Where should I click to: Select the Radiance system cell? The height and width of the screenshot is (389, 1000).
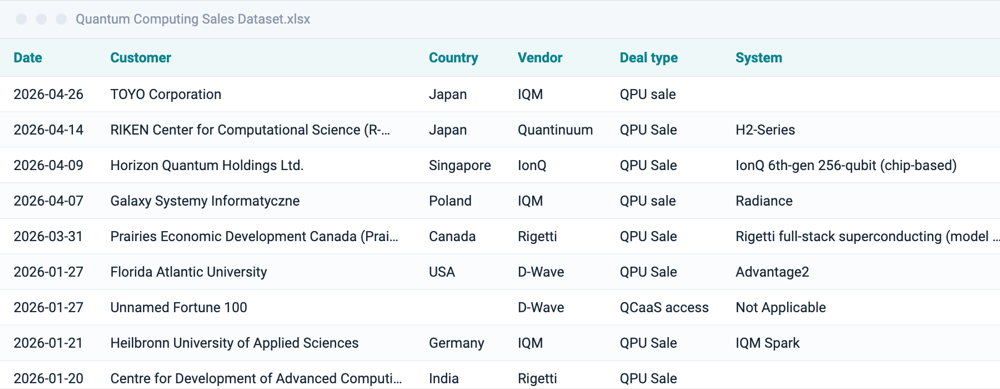pos(763,202)
